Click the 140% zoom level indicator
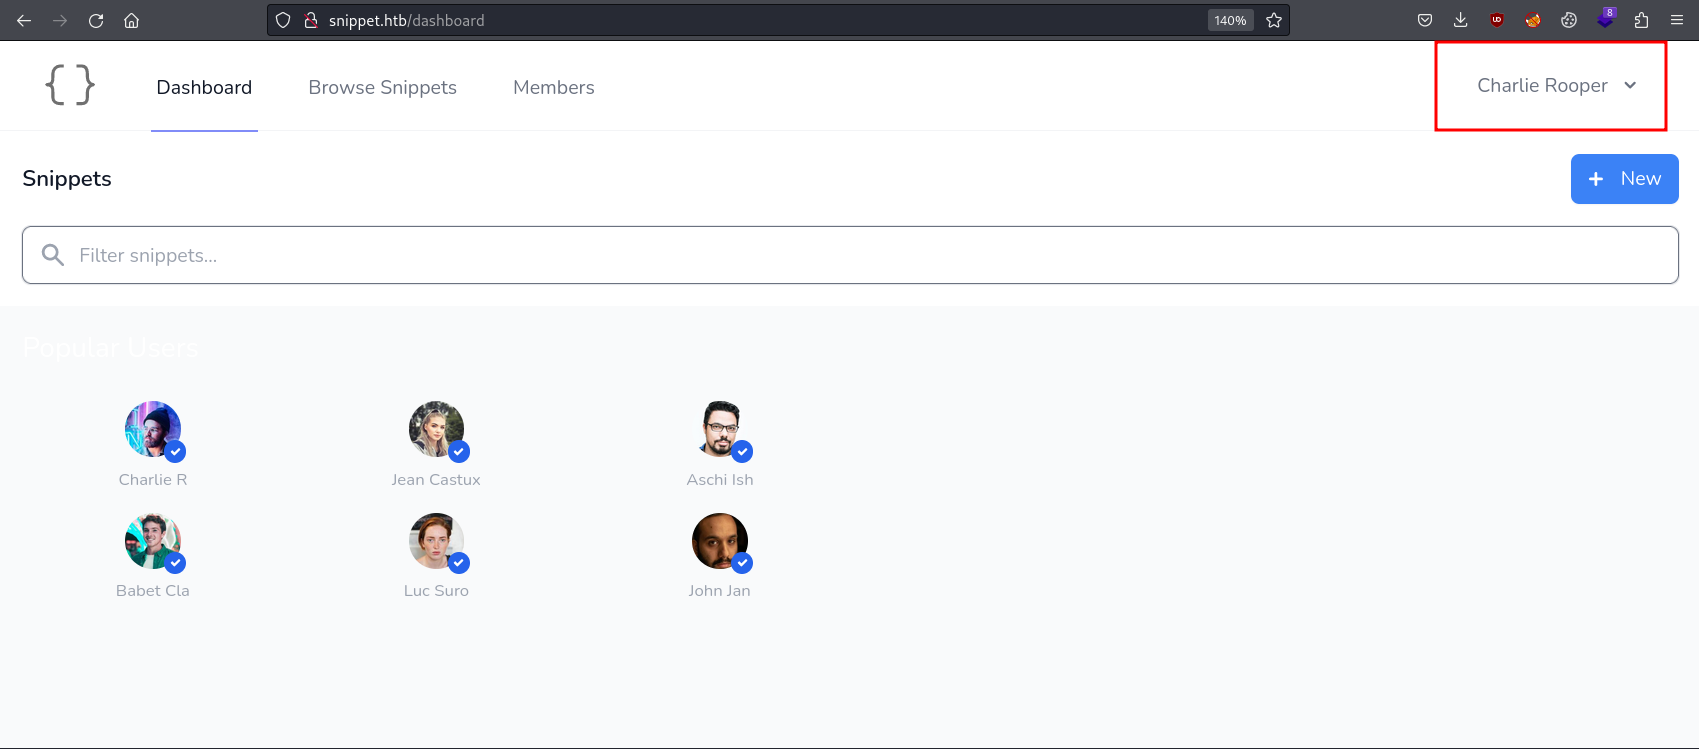Screen dimensions: 1699x749 click(1230, 20)
